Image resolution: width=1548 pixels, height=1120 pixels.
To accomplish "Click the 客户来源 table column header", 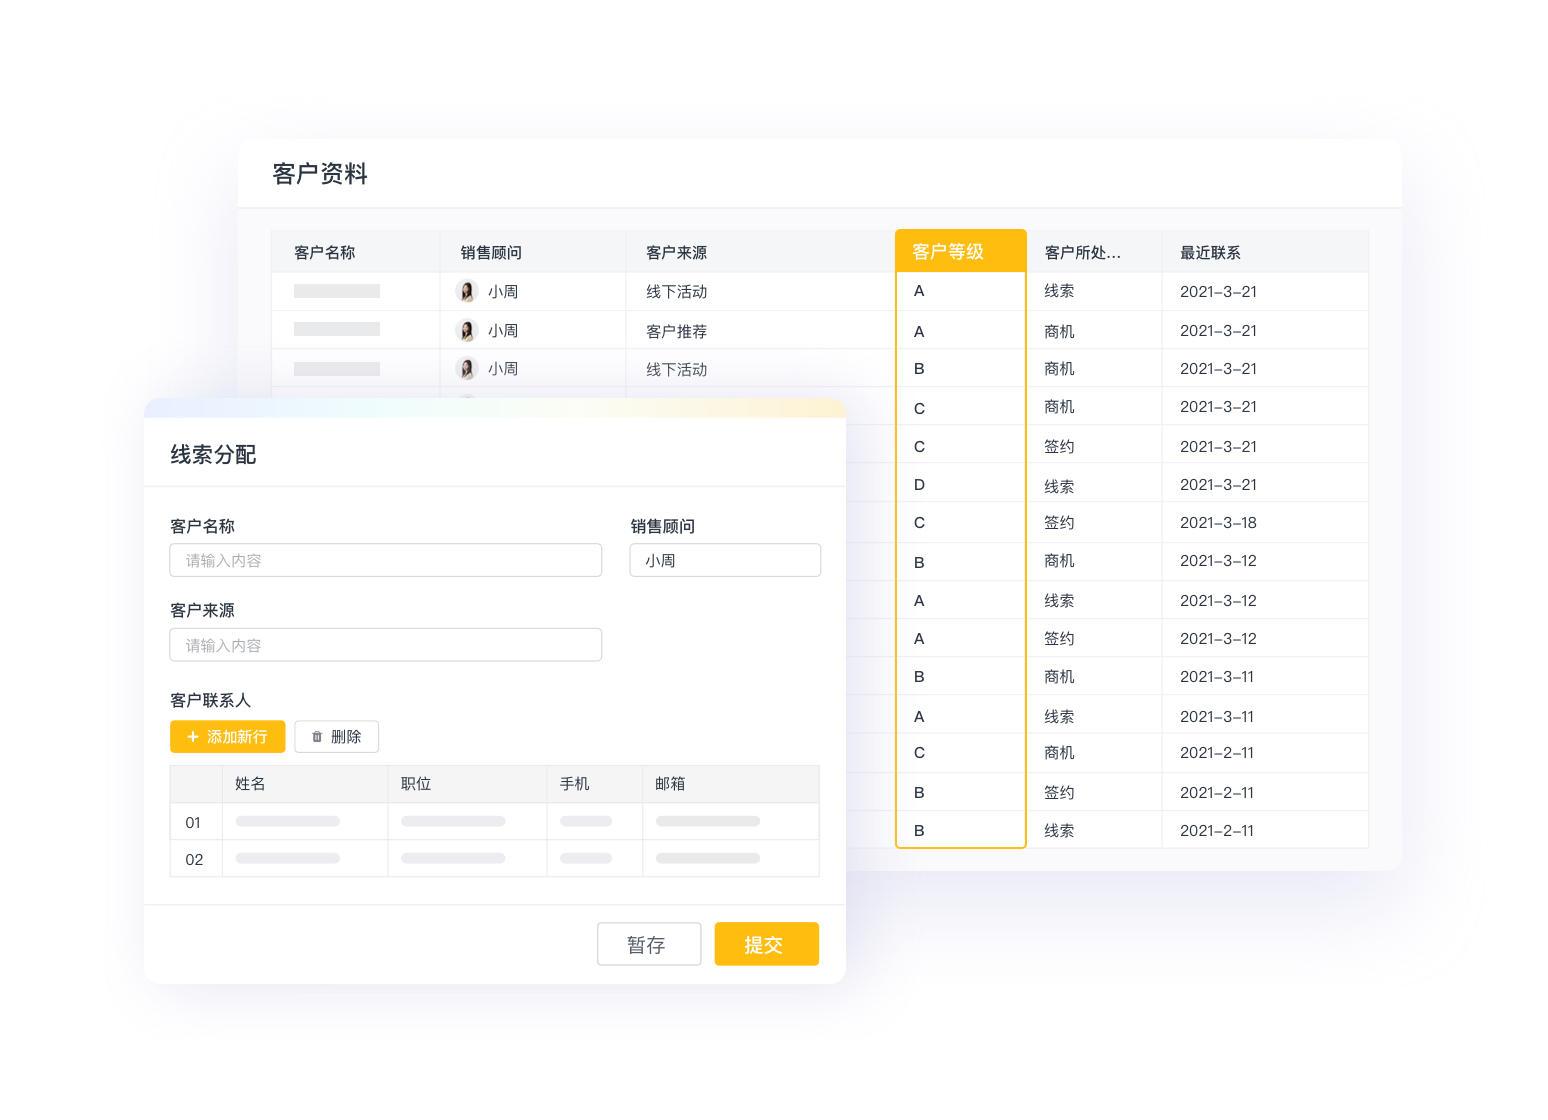I will click(761, 252).
